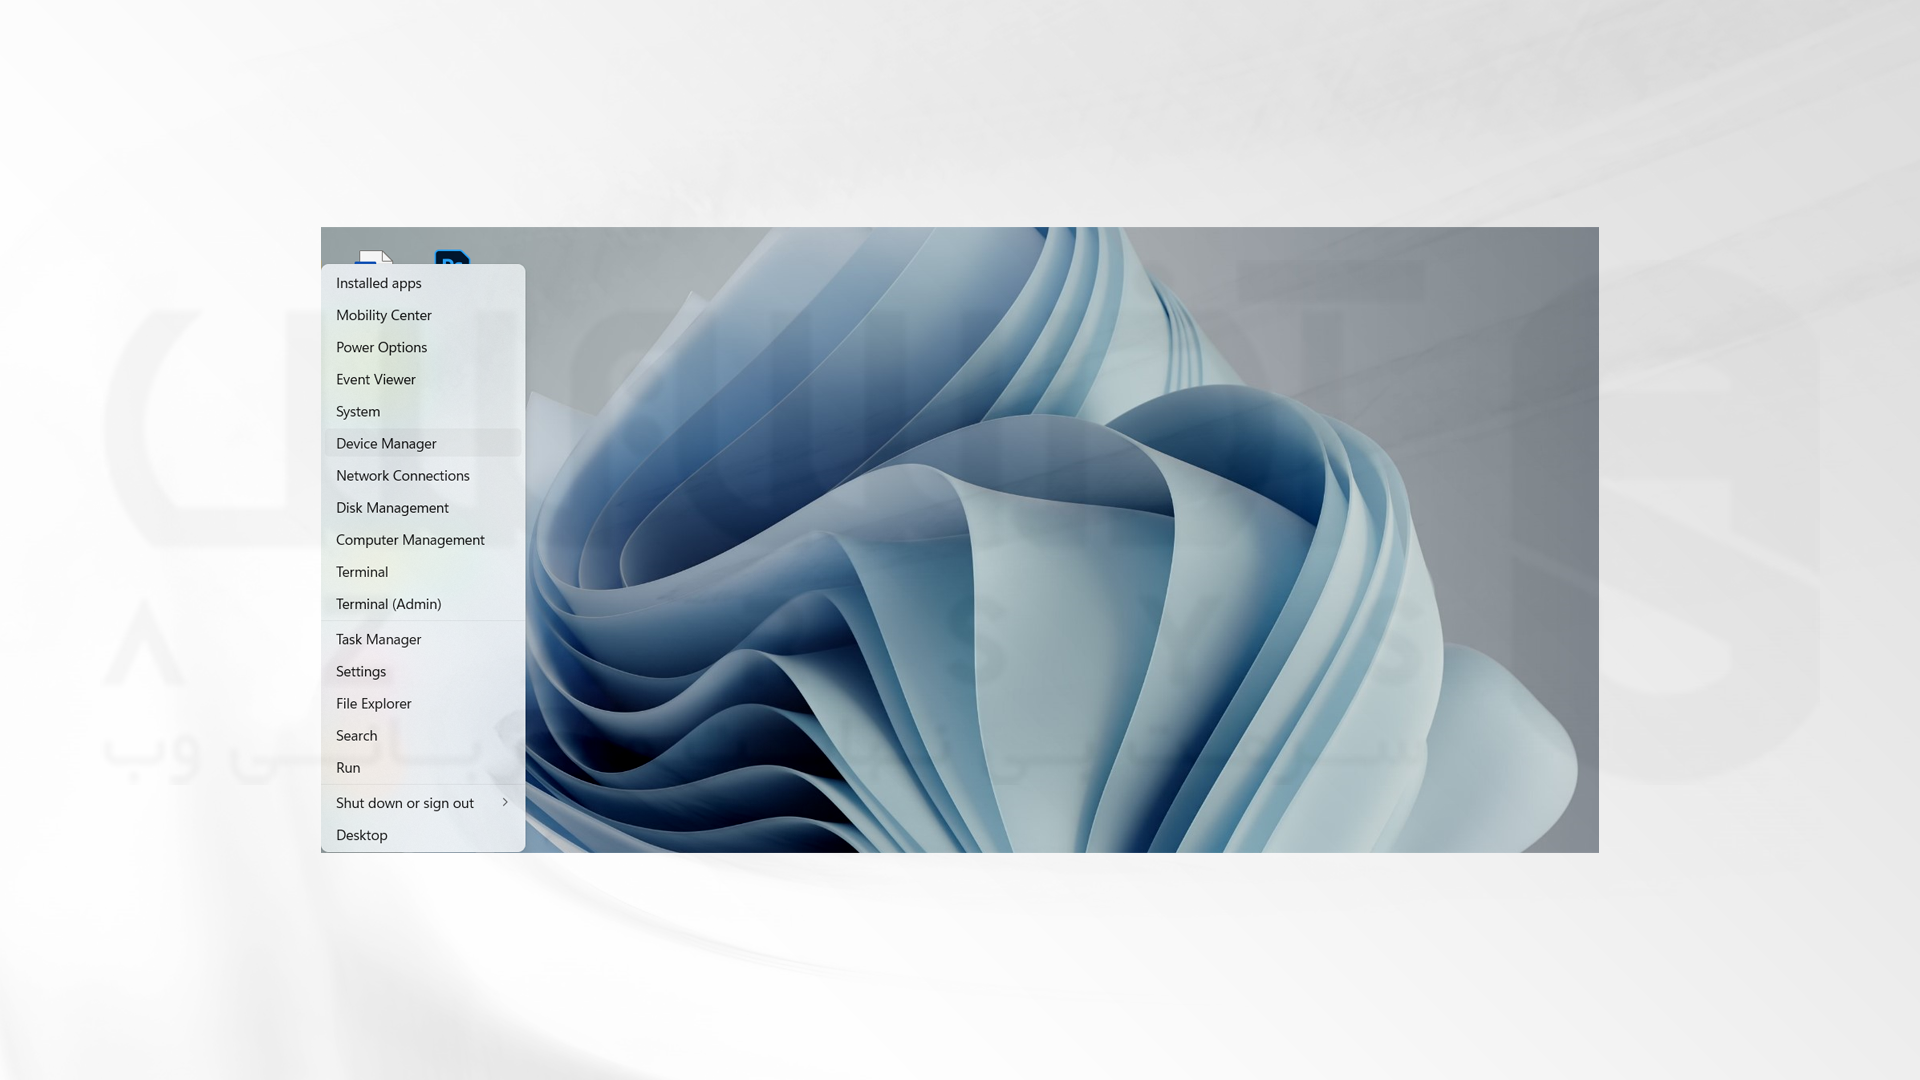The image size is (1920, 1080).
Task: Launch Disk Management utility
Action: (392, 506)
